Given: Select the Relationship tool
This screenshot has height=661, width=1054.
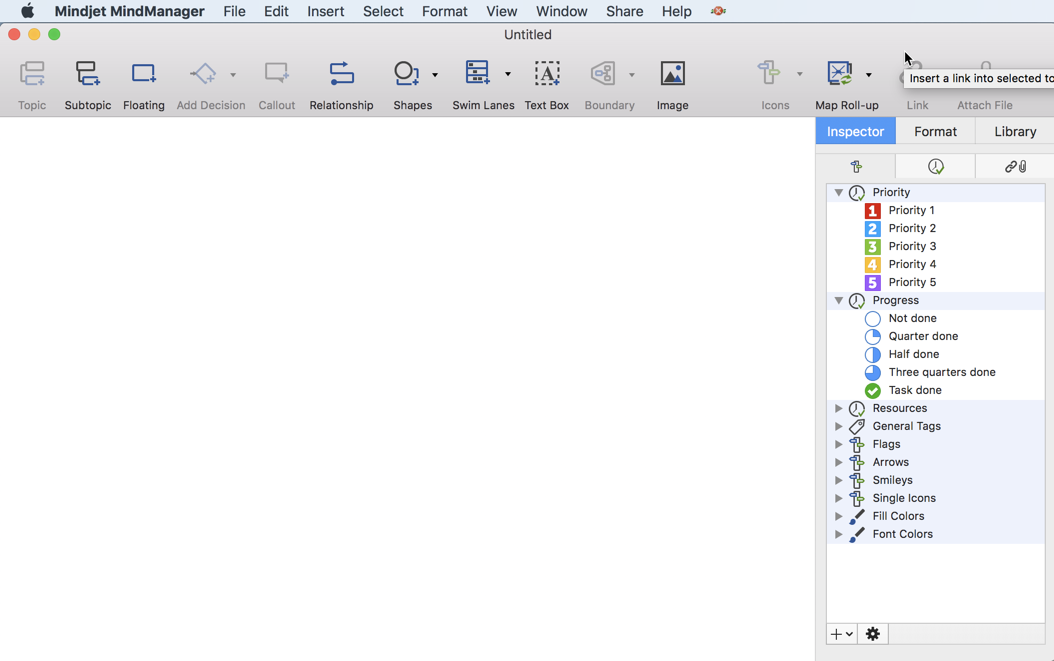Looking at the screenshot, I should [341, 74].
